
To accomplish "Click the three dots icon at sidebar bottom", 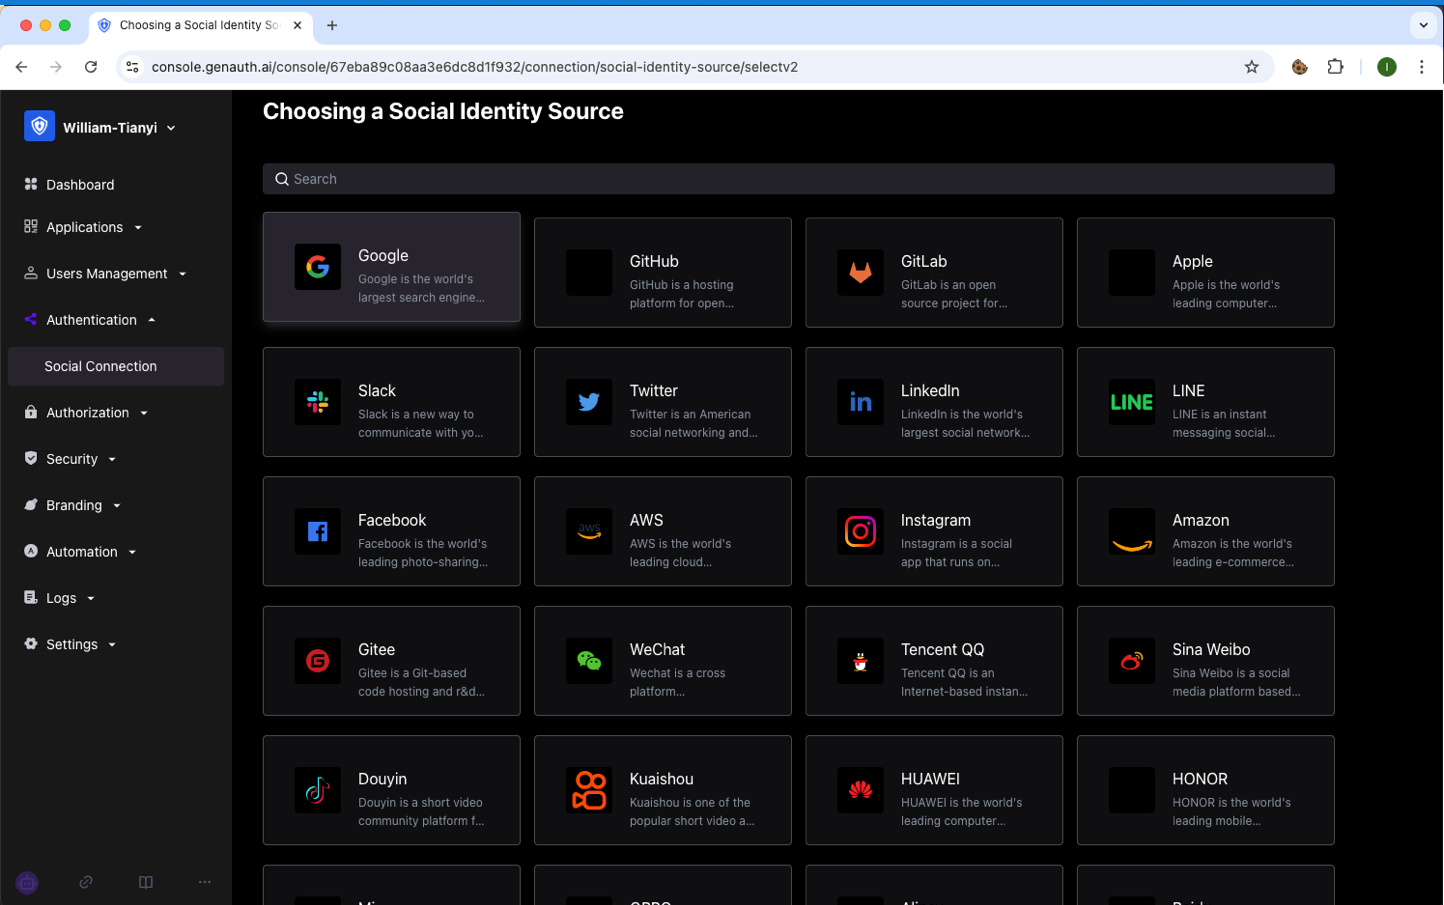I will (x=205, y=882).
